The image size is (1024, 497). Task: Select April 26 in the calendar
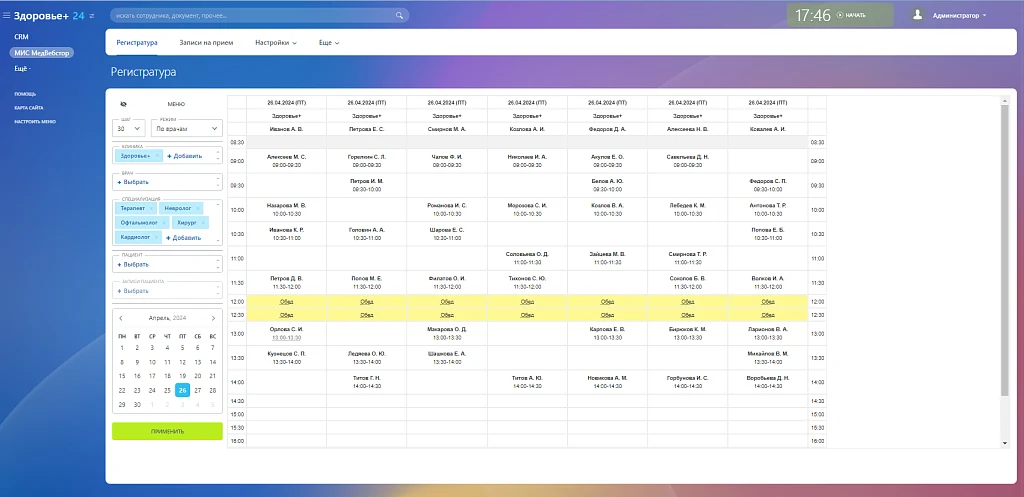pyautogui.click(x=182, y=390)
